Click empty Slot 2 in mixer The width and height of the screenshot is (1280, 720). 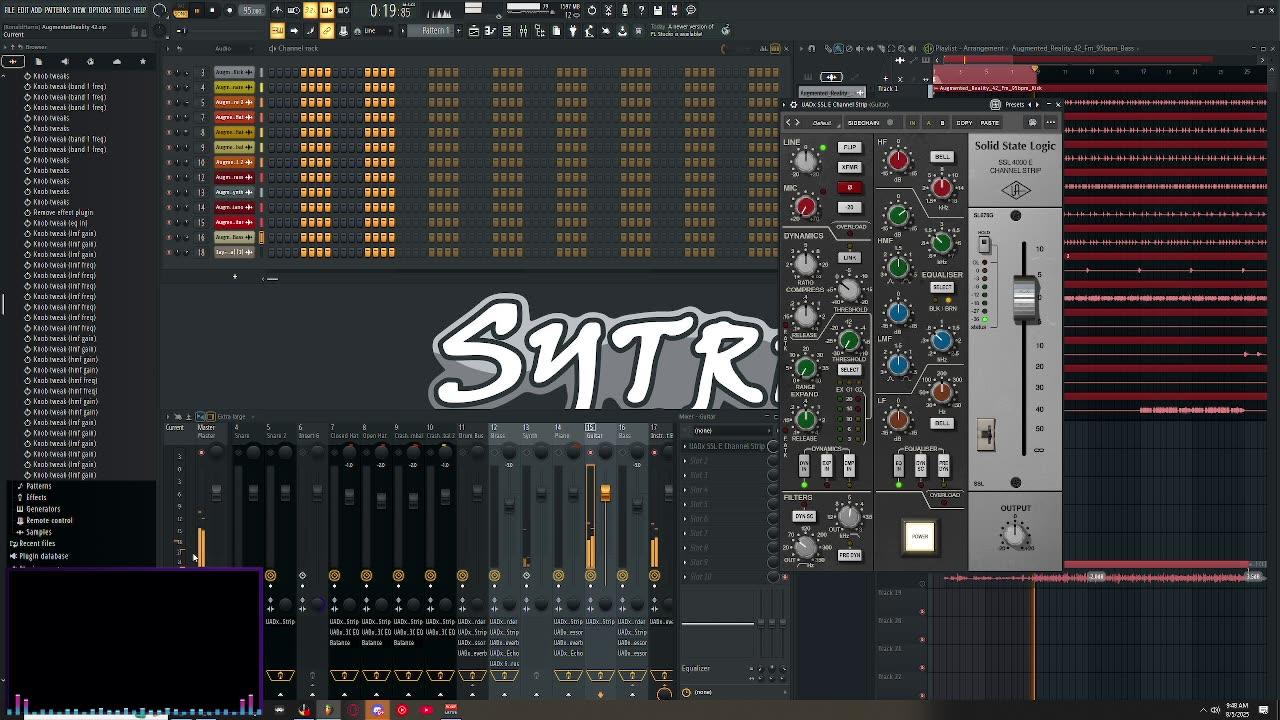pos(727,461)
